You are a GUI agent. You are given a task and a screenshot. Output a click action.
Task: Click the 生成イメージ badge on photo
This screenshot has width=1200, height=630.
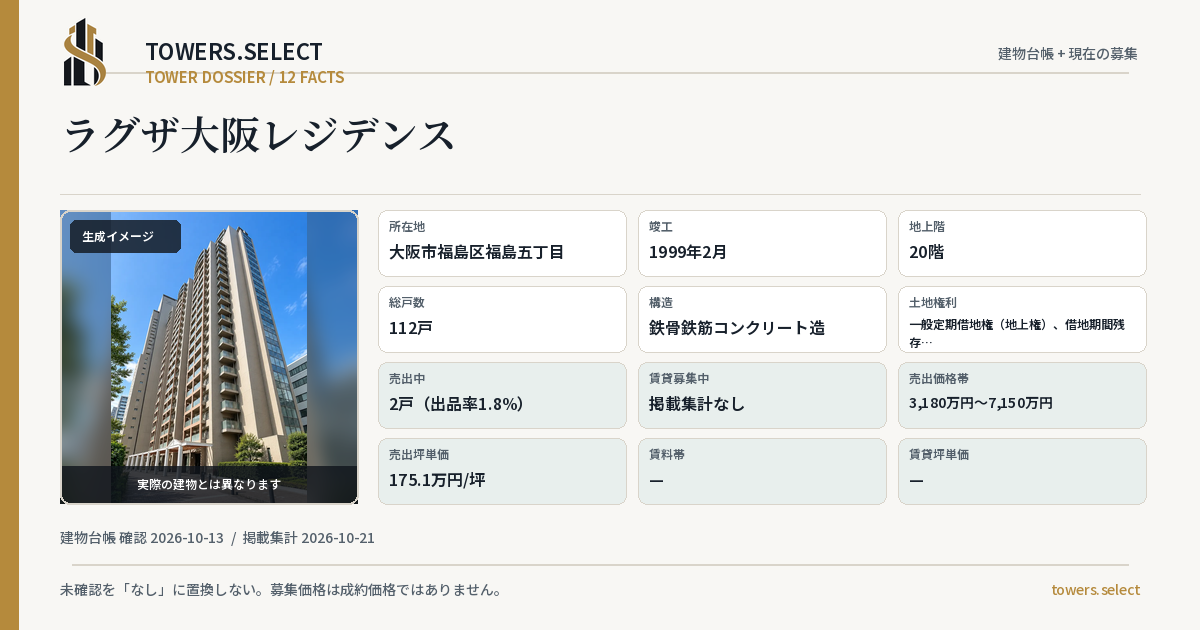[125, 237]
